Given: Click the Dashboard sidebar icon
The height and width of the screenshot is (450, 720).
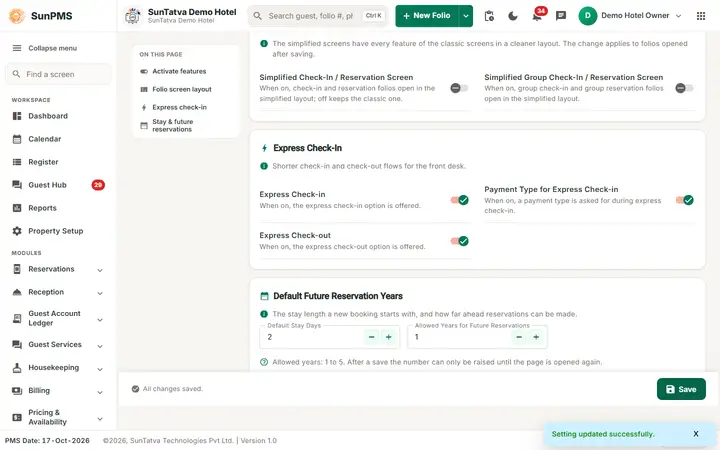Looking at the screenshot, I should coord(17,116).
